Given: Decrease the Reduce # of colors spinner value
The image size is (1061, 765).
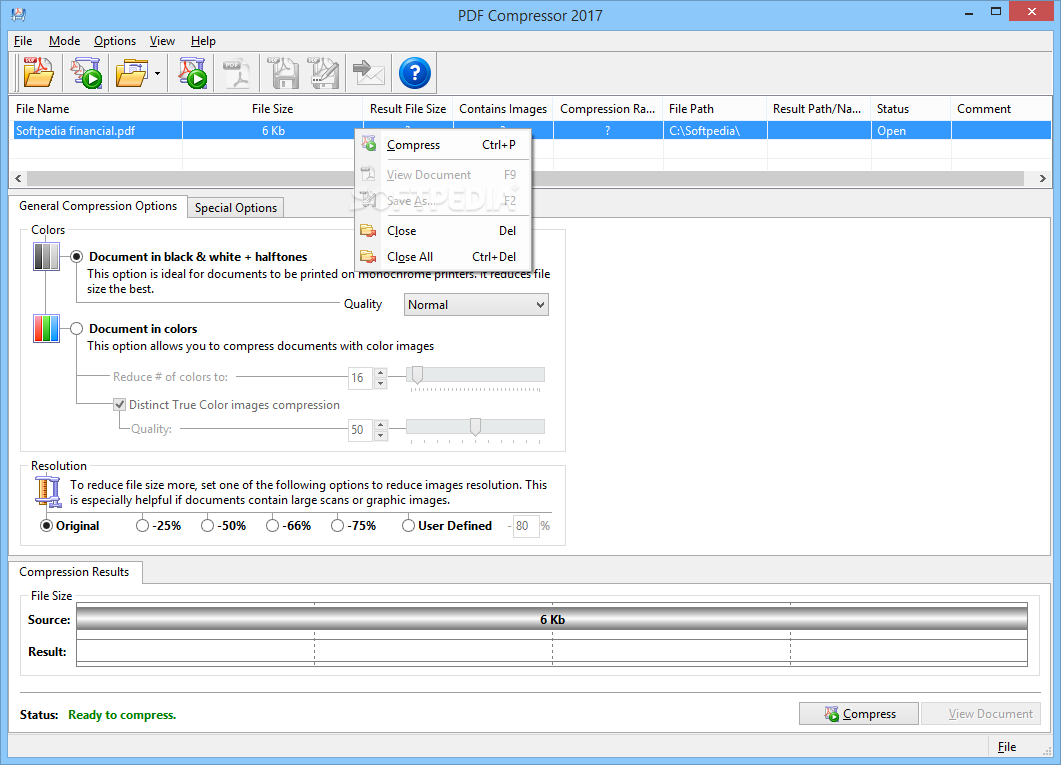Looking at the screenshot, I should (x=380, y=383).
